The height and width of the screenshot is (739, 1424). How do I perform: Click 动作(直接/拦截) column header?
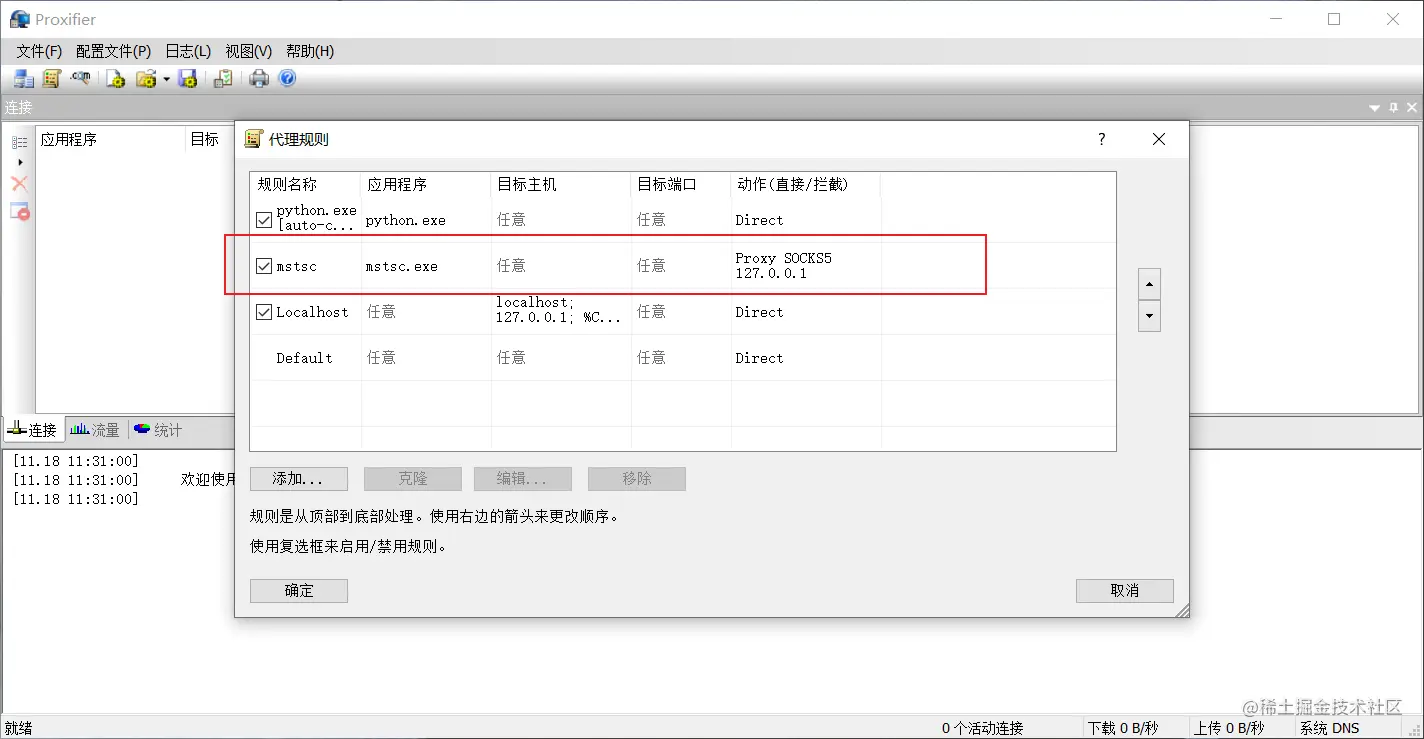tap(806, 184)
